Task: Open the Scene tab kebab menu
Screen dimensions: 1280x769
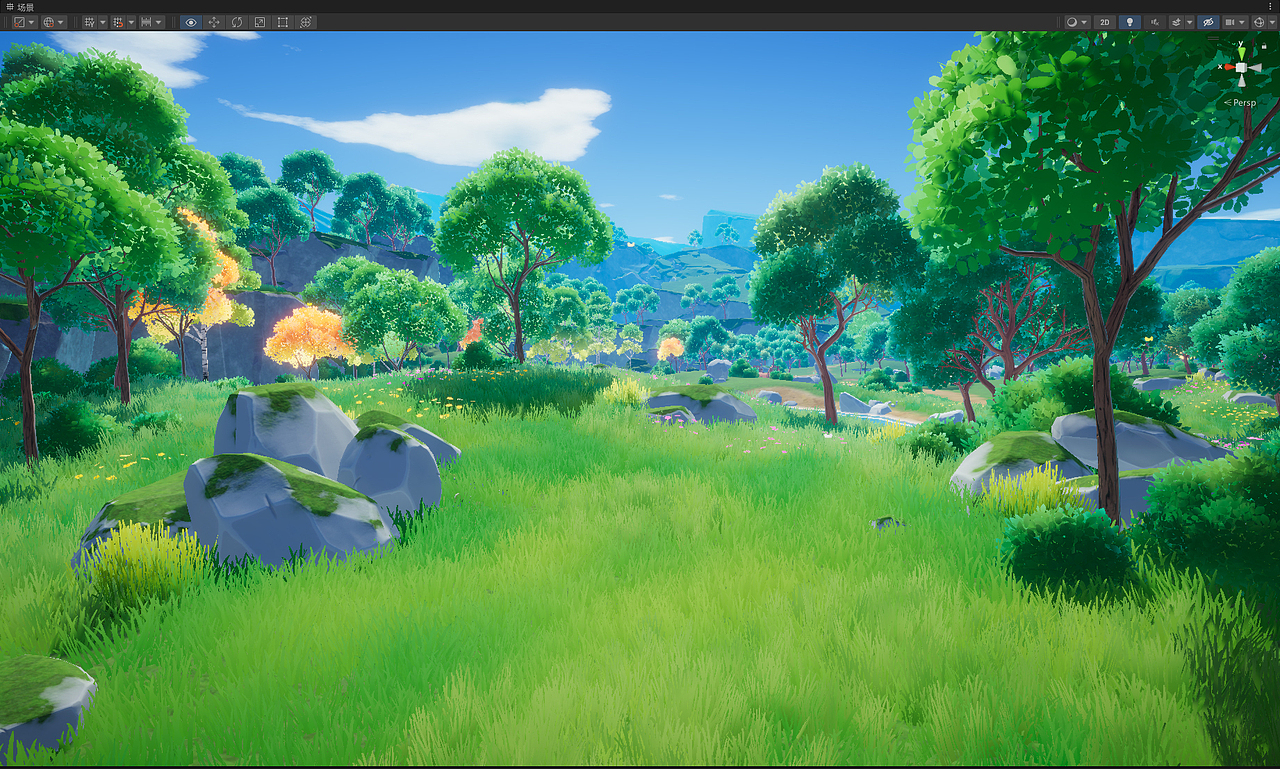Action: [x=1271, y=6]
